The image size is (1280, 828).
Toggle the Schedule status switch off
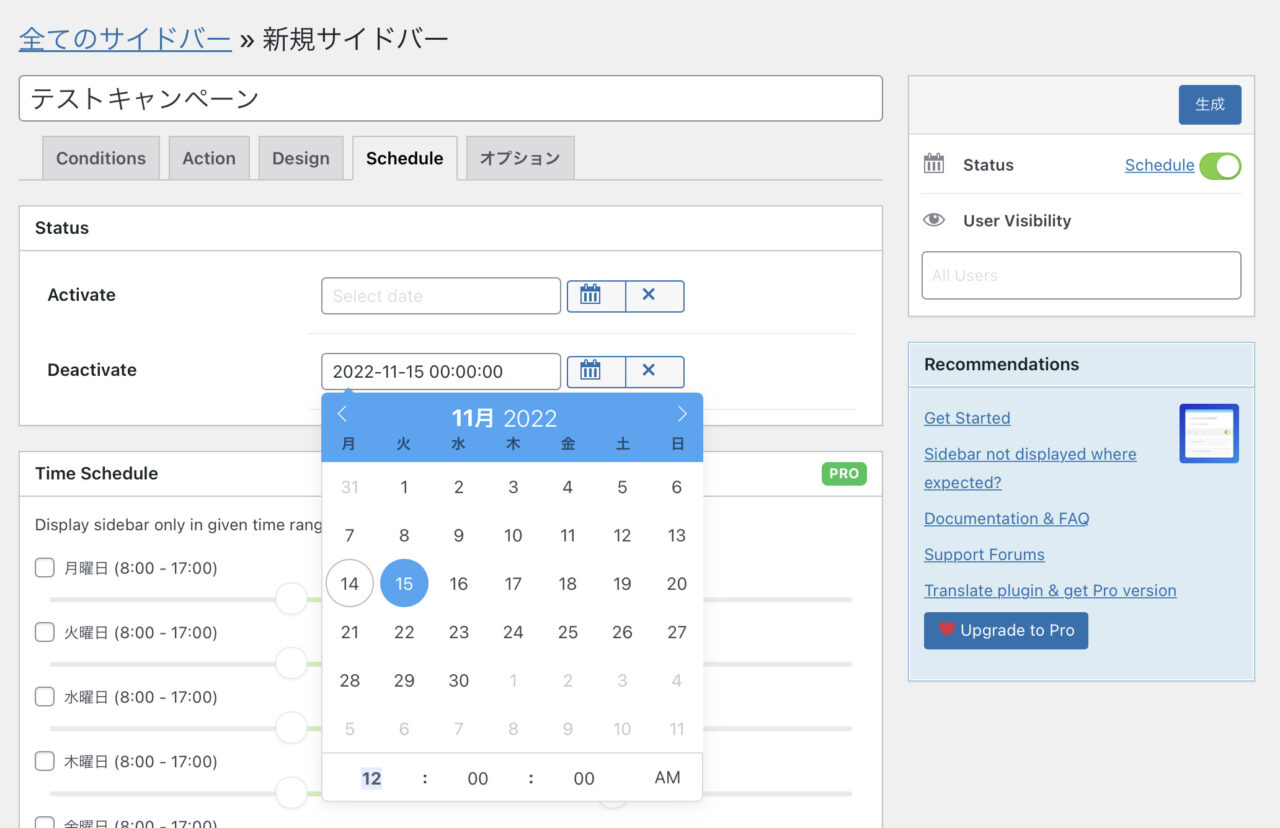(x=1221, y=165)
